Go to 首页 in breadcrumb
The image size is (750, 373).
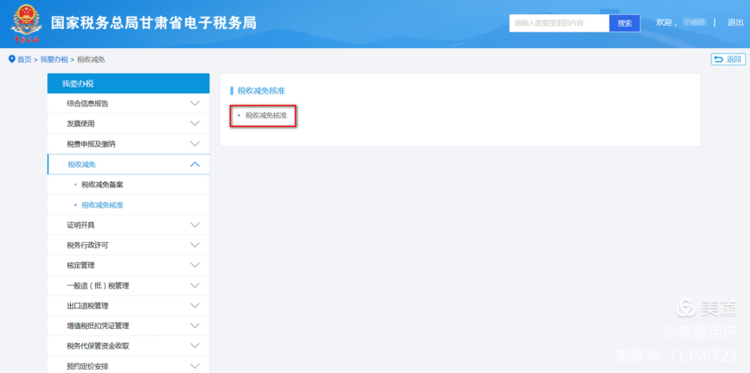tap(24, 59)
